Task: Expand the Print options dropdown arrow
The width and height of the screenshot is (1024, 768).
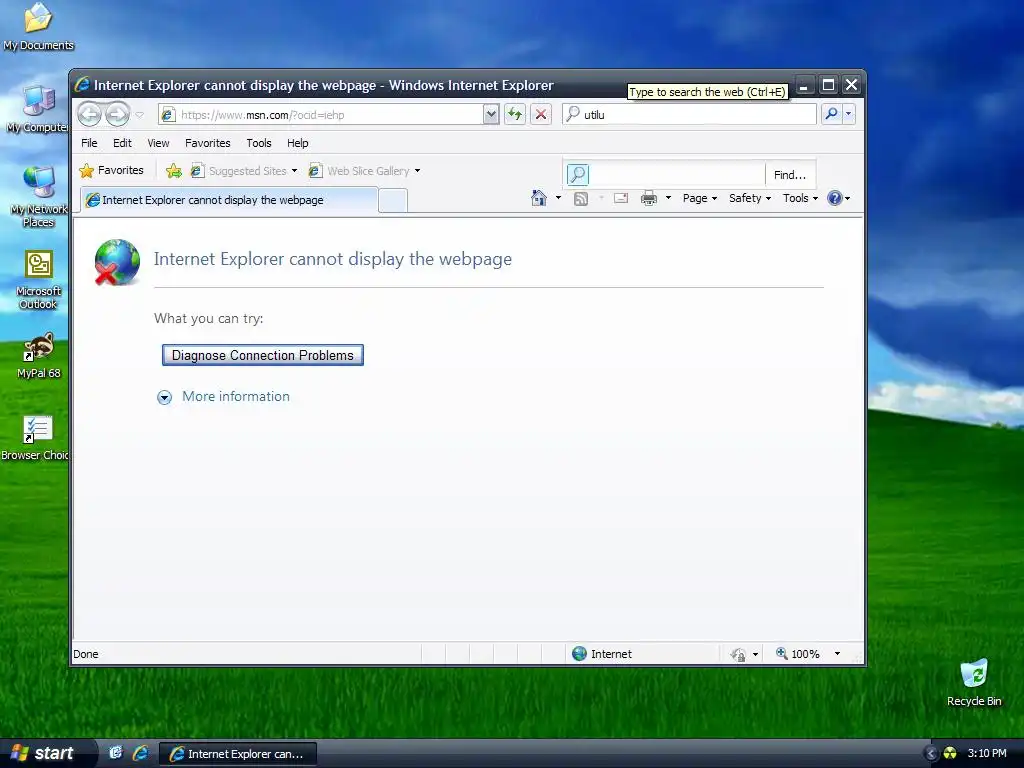Action: (668, 198)
